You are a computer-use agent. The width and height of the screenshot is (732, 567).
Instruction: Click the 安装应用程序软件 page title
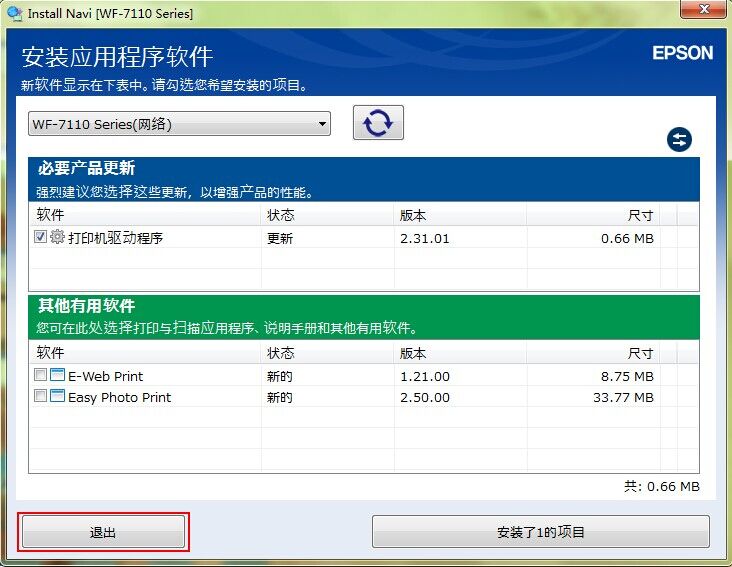tap(117, 56)
